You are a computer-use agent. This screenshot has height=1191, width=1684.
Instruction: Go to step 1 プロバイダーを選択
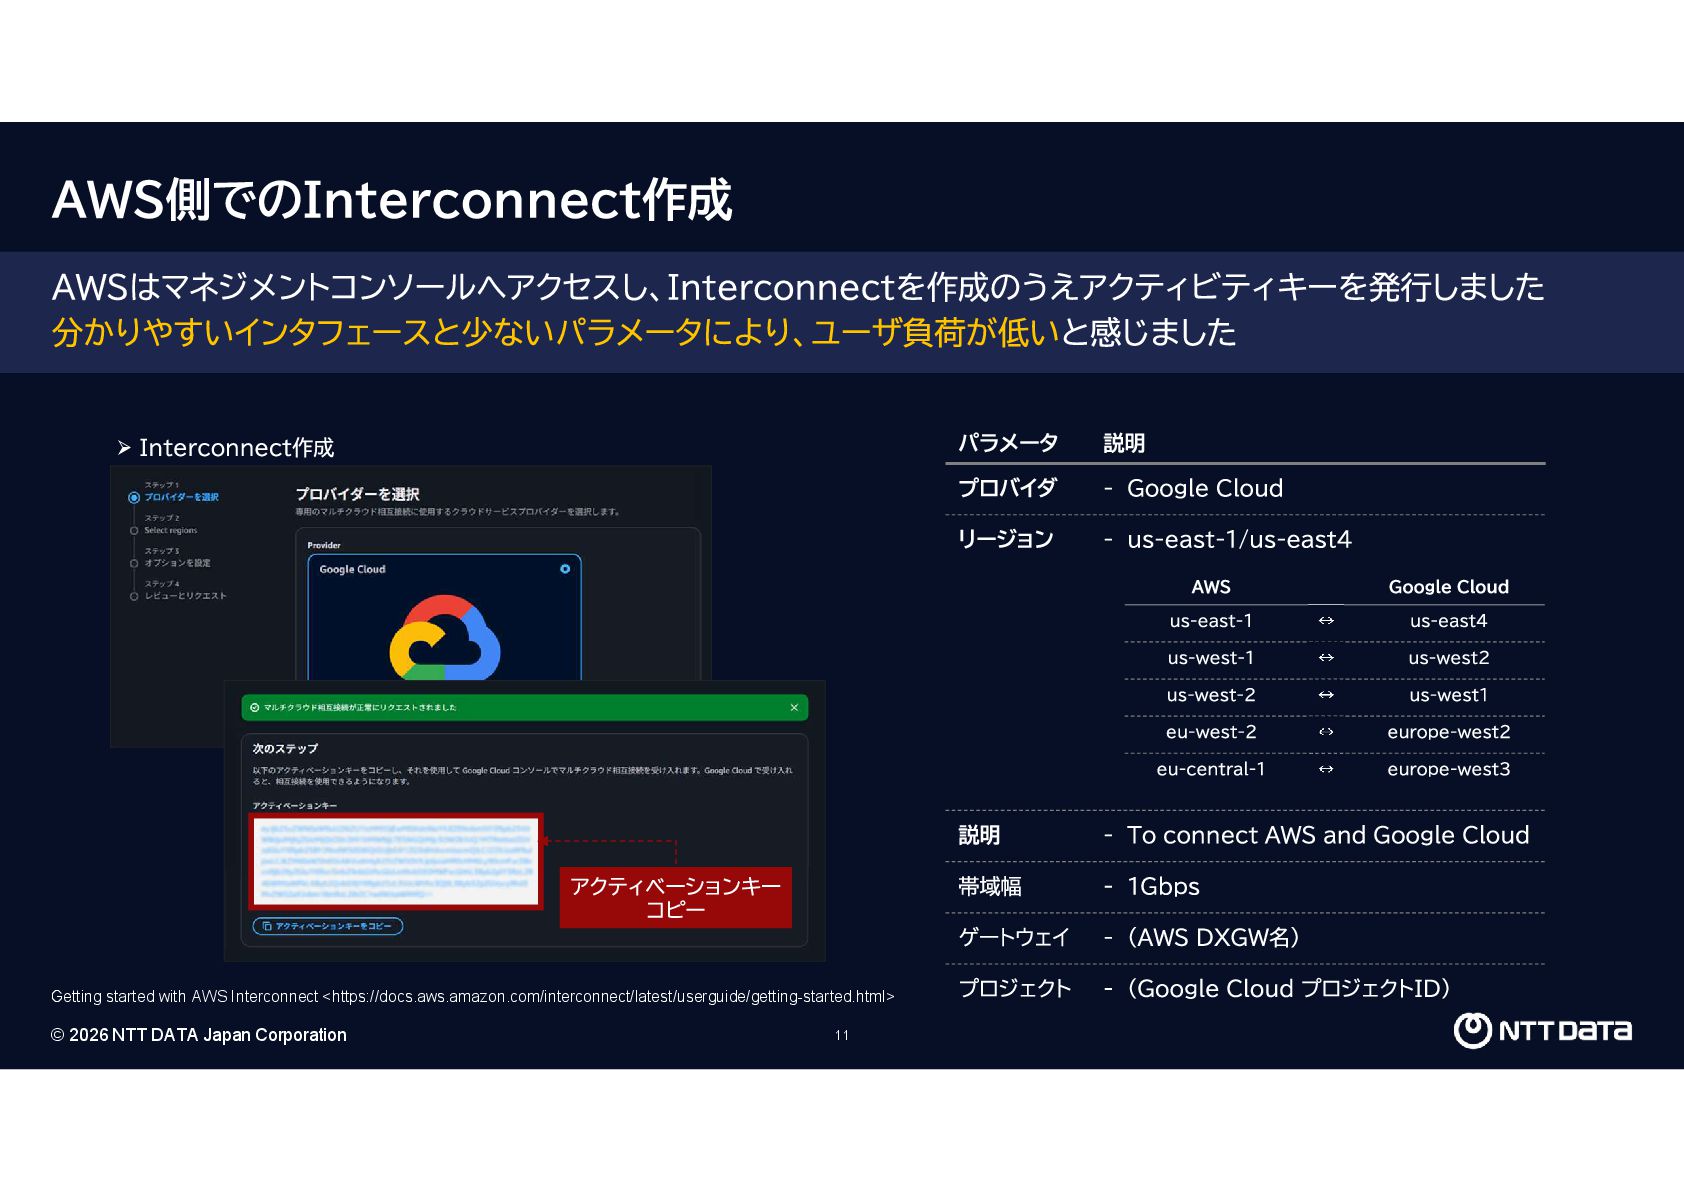point(181,497)
